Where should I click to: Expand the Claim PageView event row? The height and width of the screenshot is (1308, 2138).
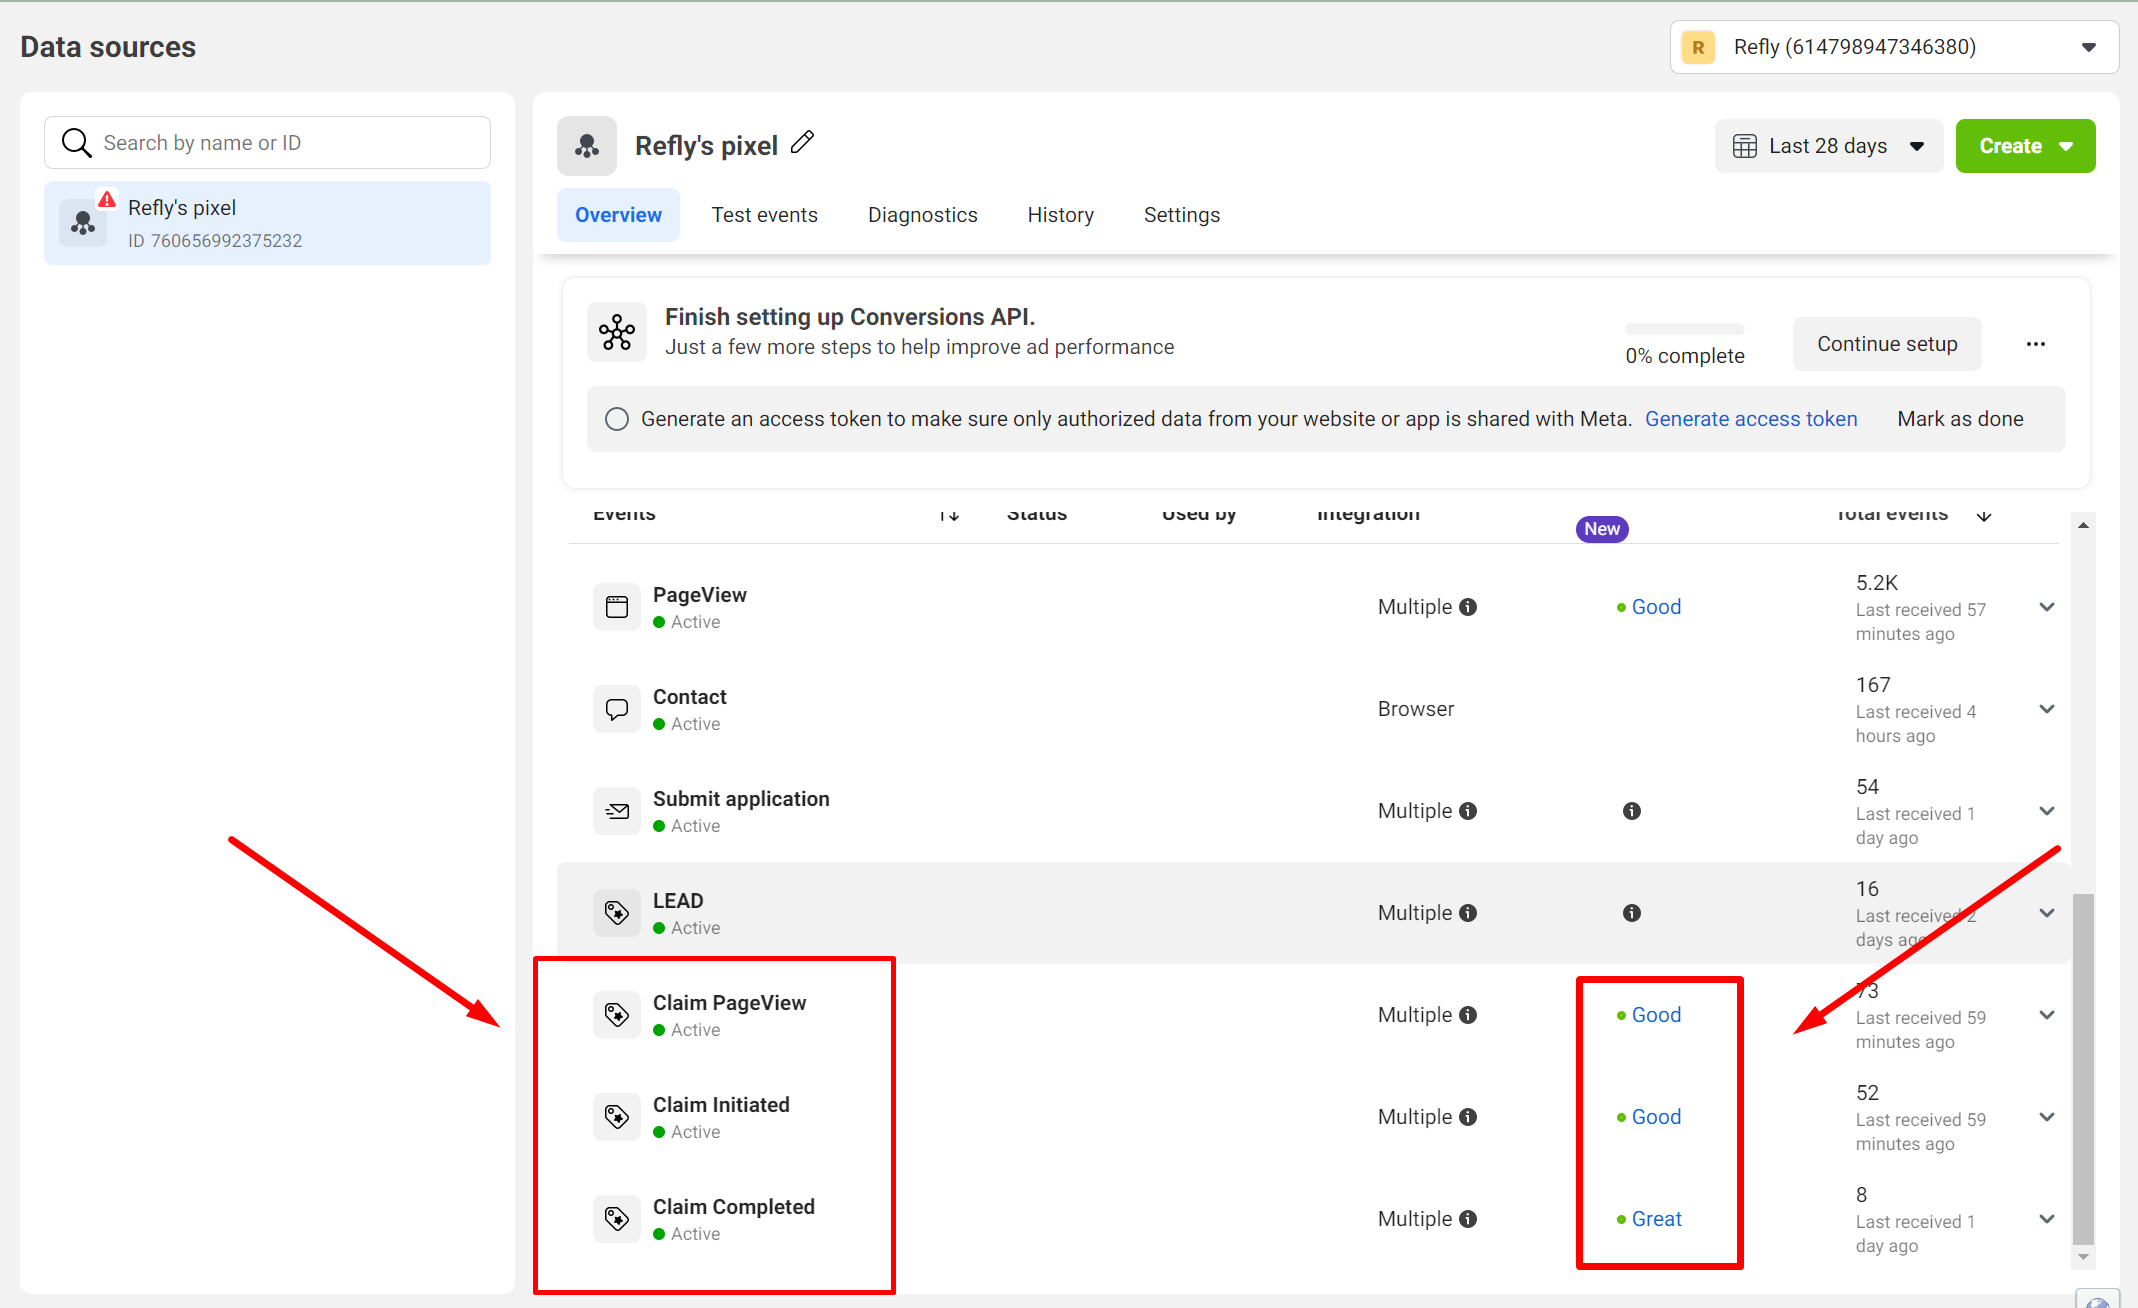click(2047, 1015)
